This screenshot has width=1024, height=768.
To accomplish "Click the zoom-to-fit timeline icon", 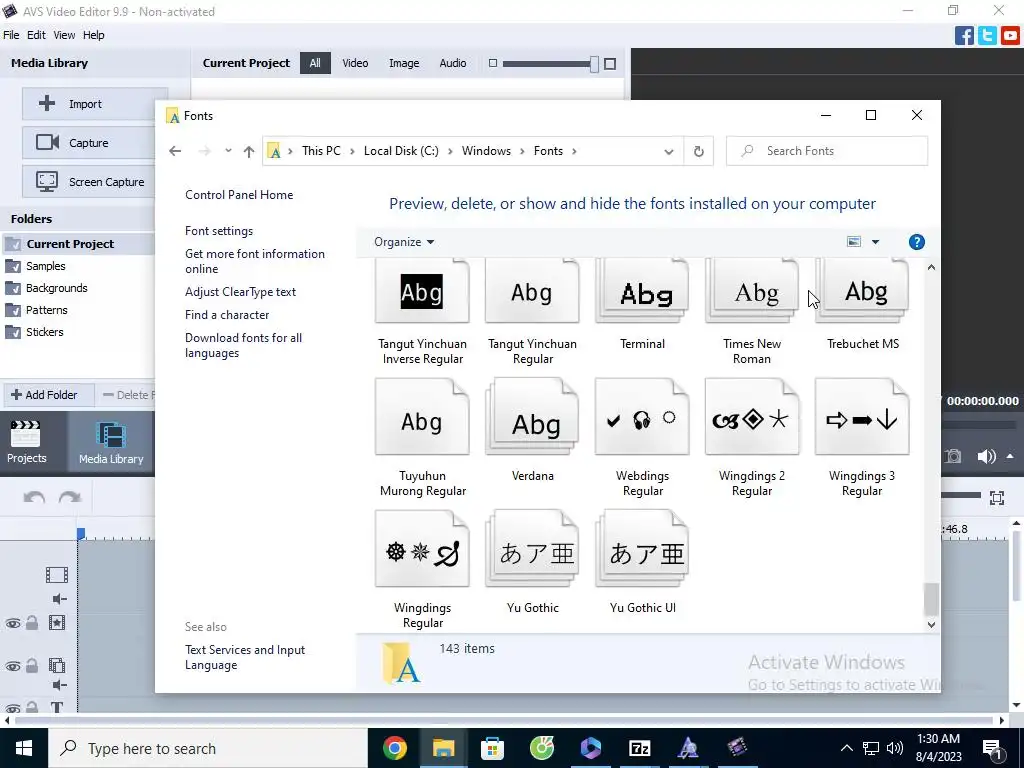I will click(997, 498).
